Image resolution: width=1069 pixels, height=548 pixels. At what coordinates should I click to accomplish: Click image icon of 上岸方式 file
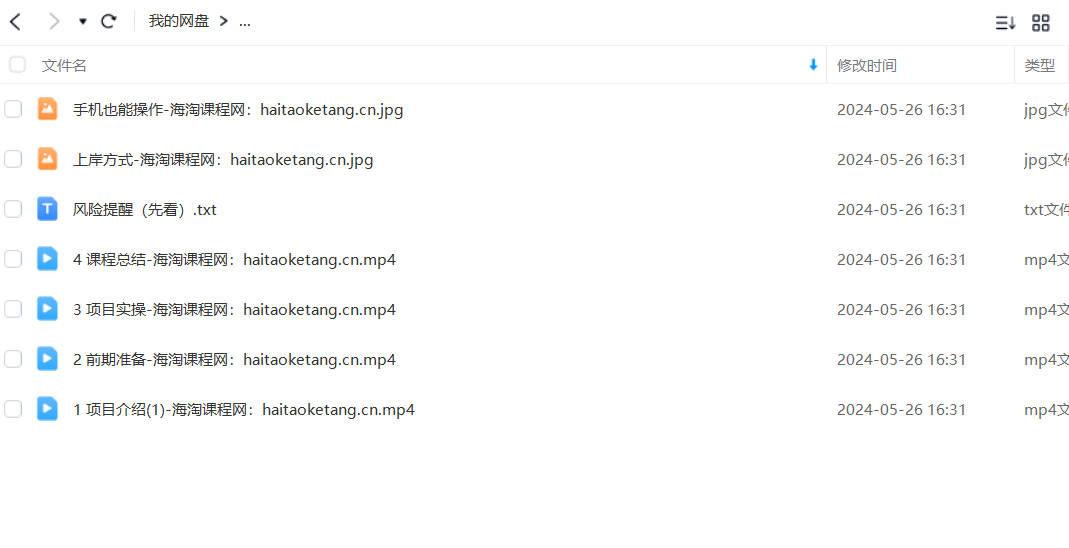(x=47, y=159)
